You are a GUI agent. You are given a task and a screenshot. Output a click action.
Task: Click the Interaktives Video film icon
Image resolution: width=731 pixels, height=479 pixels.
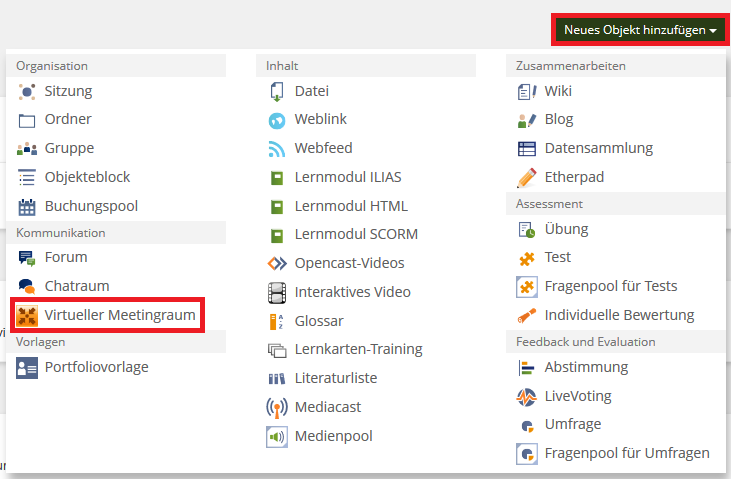pyautogui.click(x=277, y=293)
